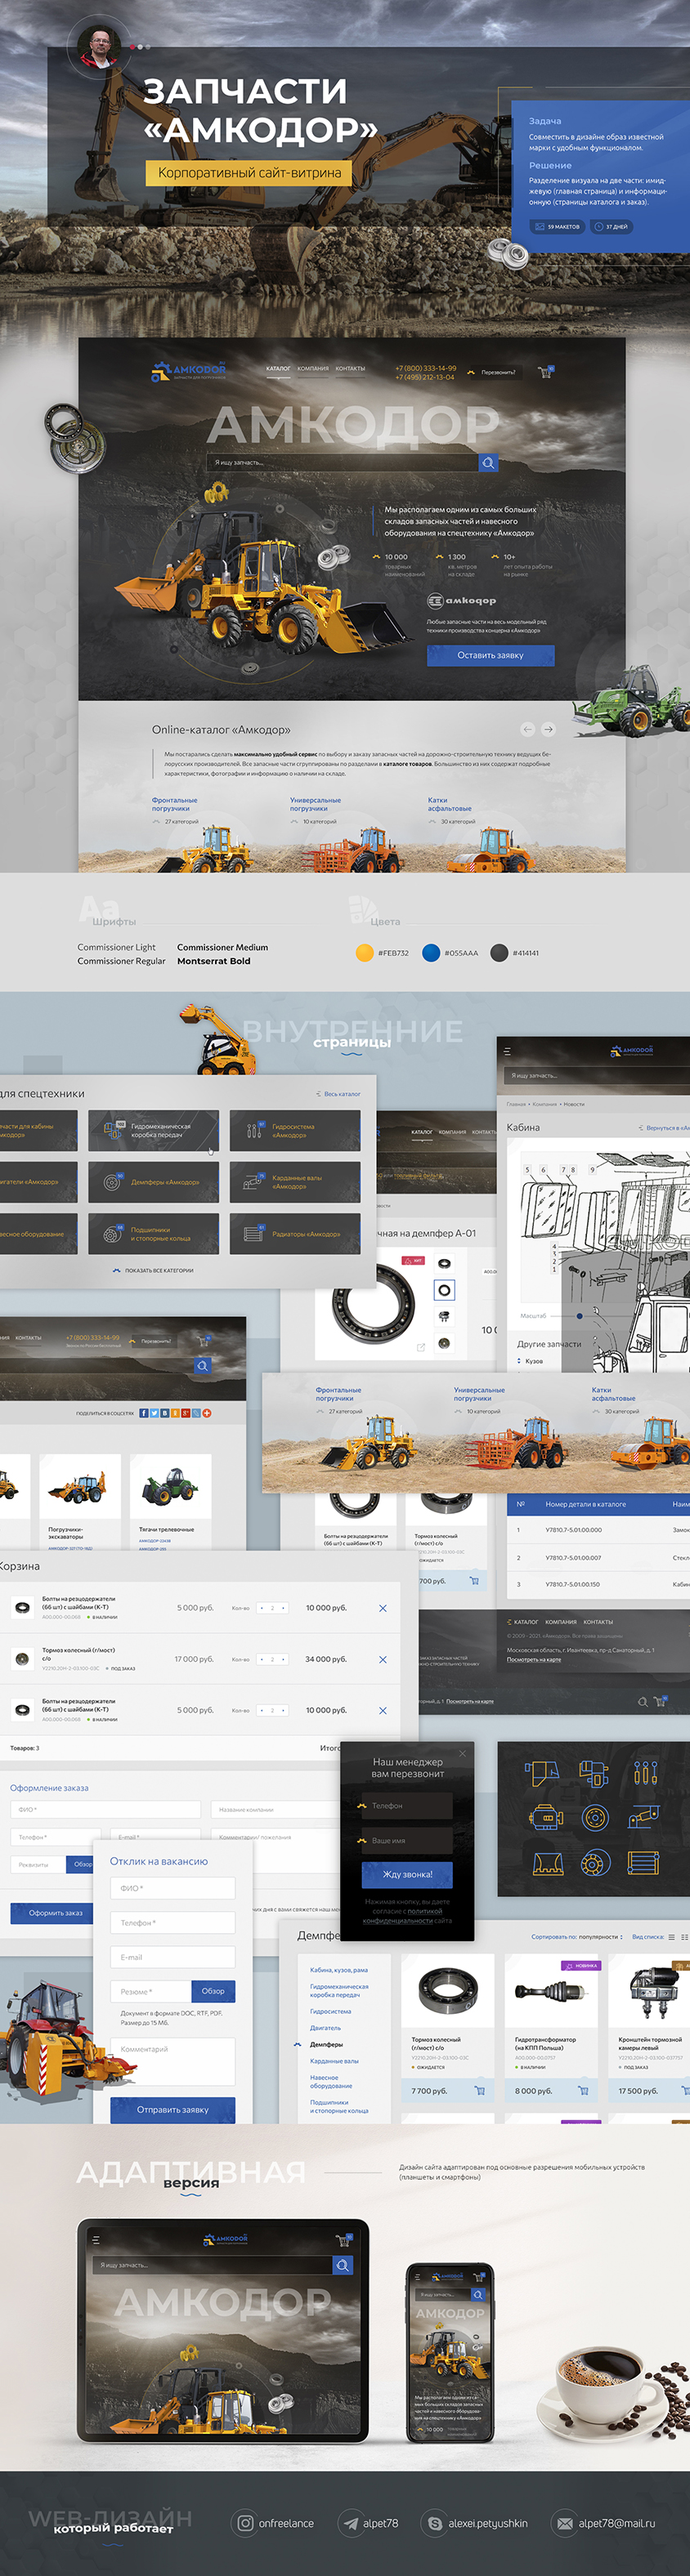Tap the search button in the tablet mockup
The image size is (690, 2576).
tap(342, 2265)
